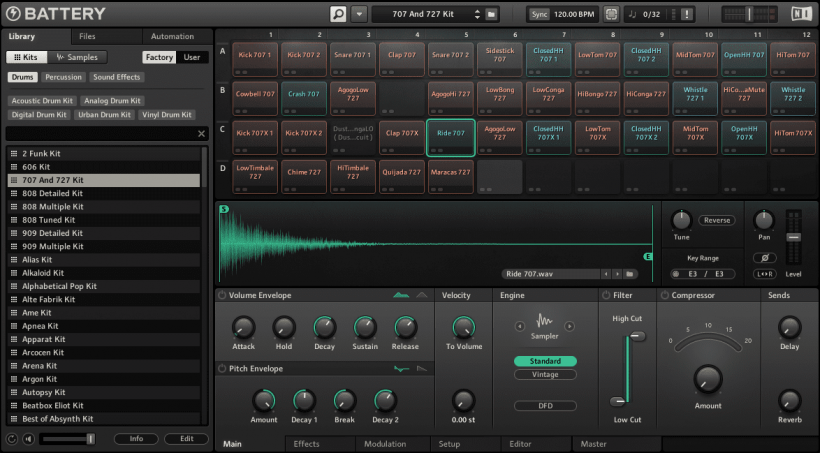Toggle the Reverse button

pos(716,221)
